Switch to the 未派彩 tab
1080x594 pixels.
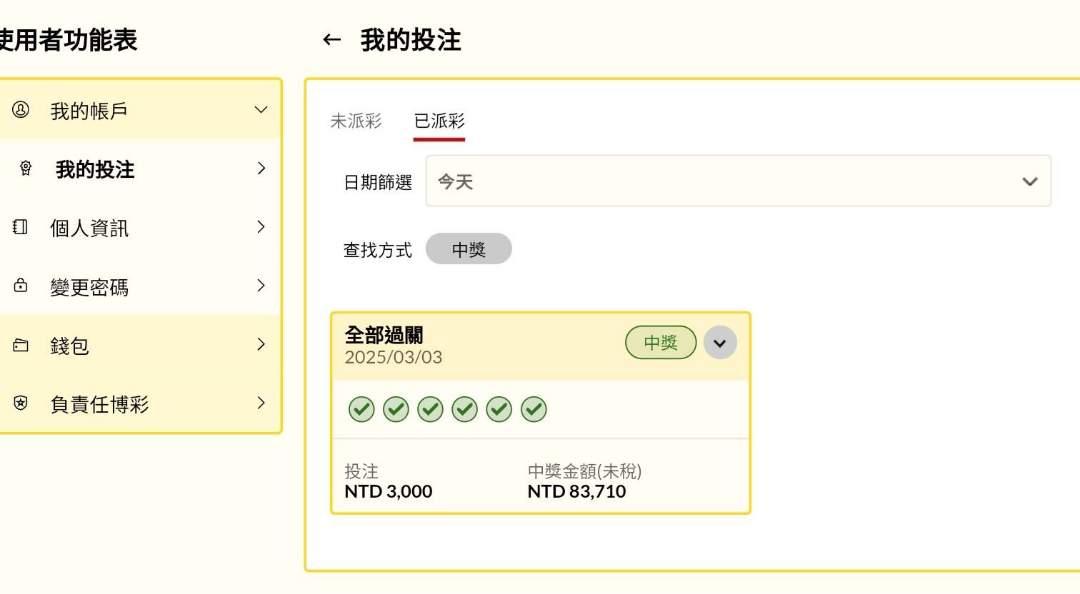coord(356,121)
